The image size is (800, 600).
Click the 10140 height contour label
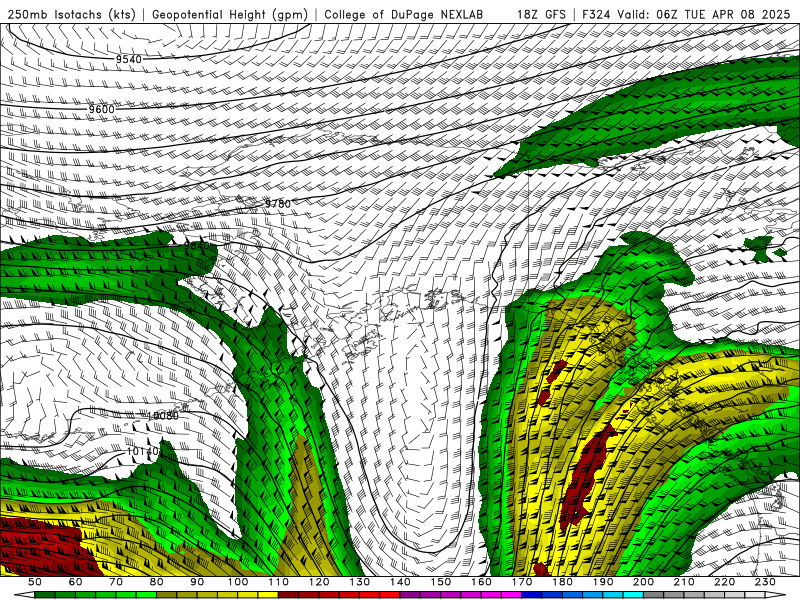142,452
